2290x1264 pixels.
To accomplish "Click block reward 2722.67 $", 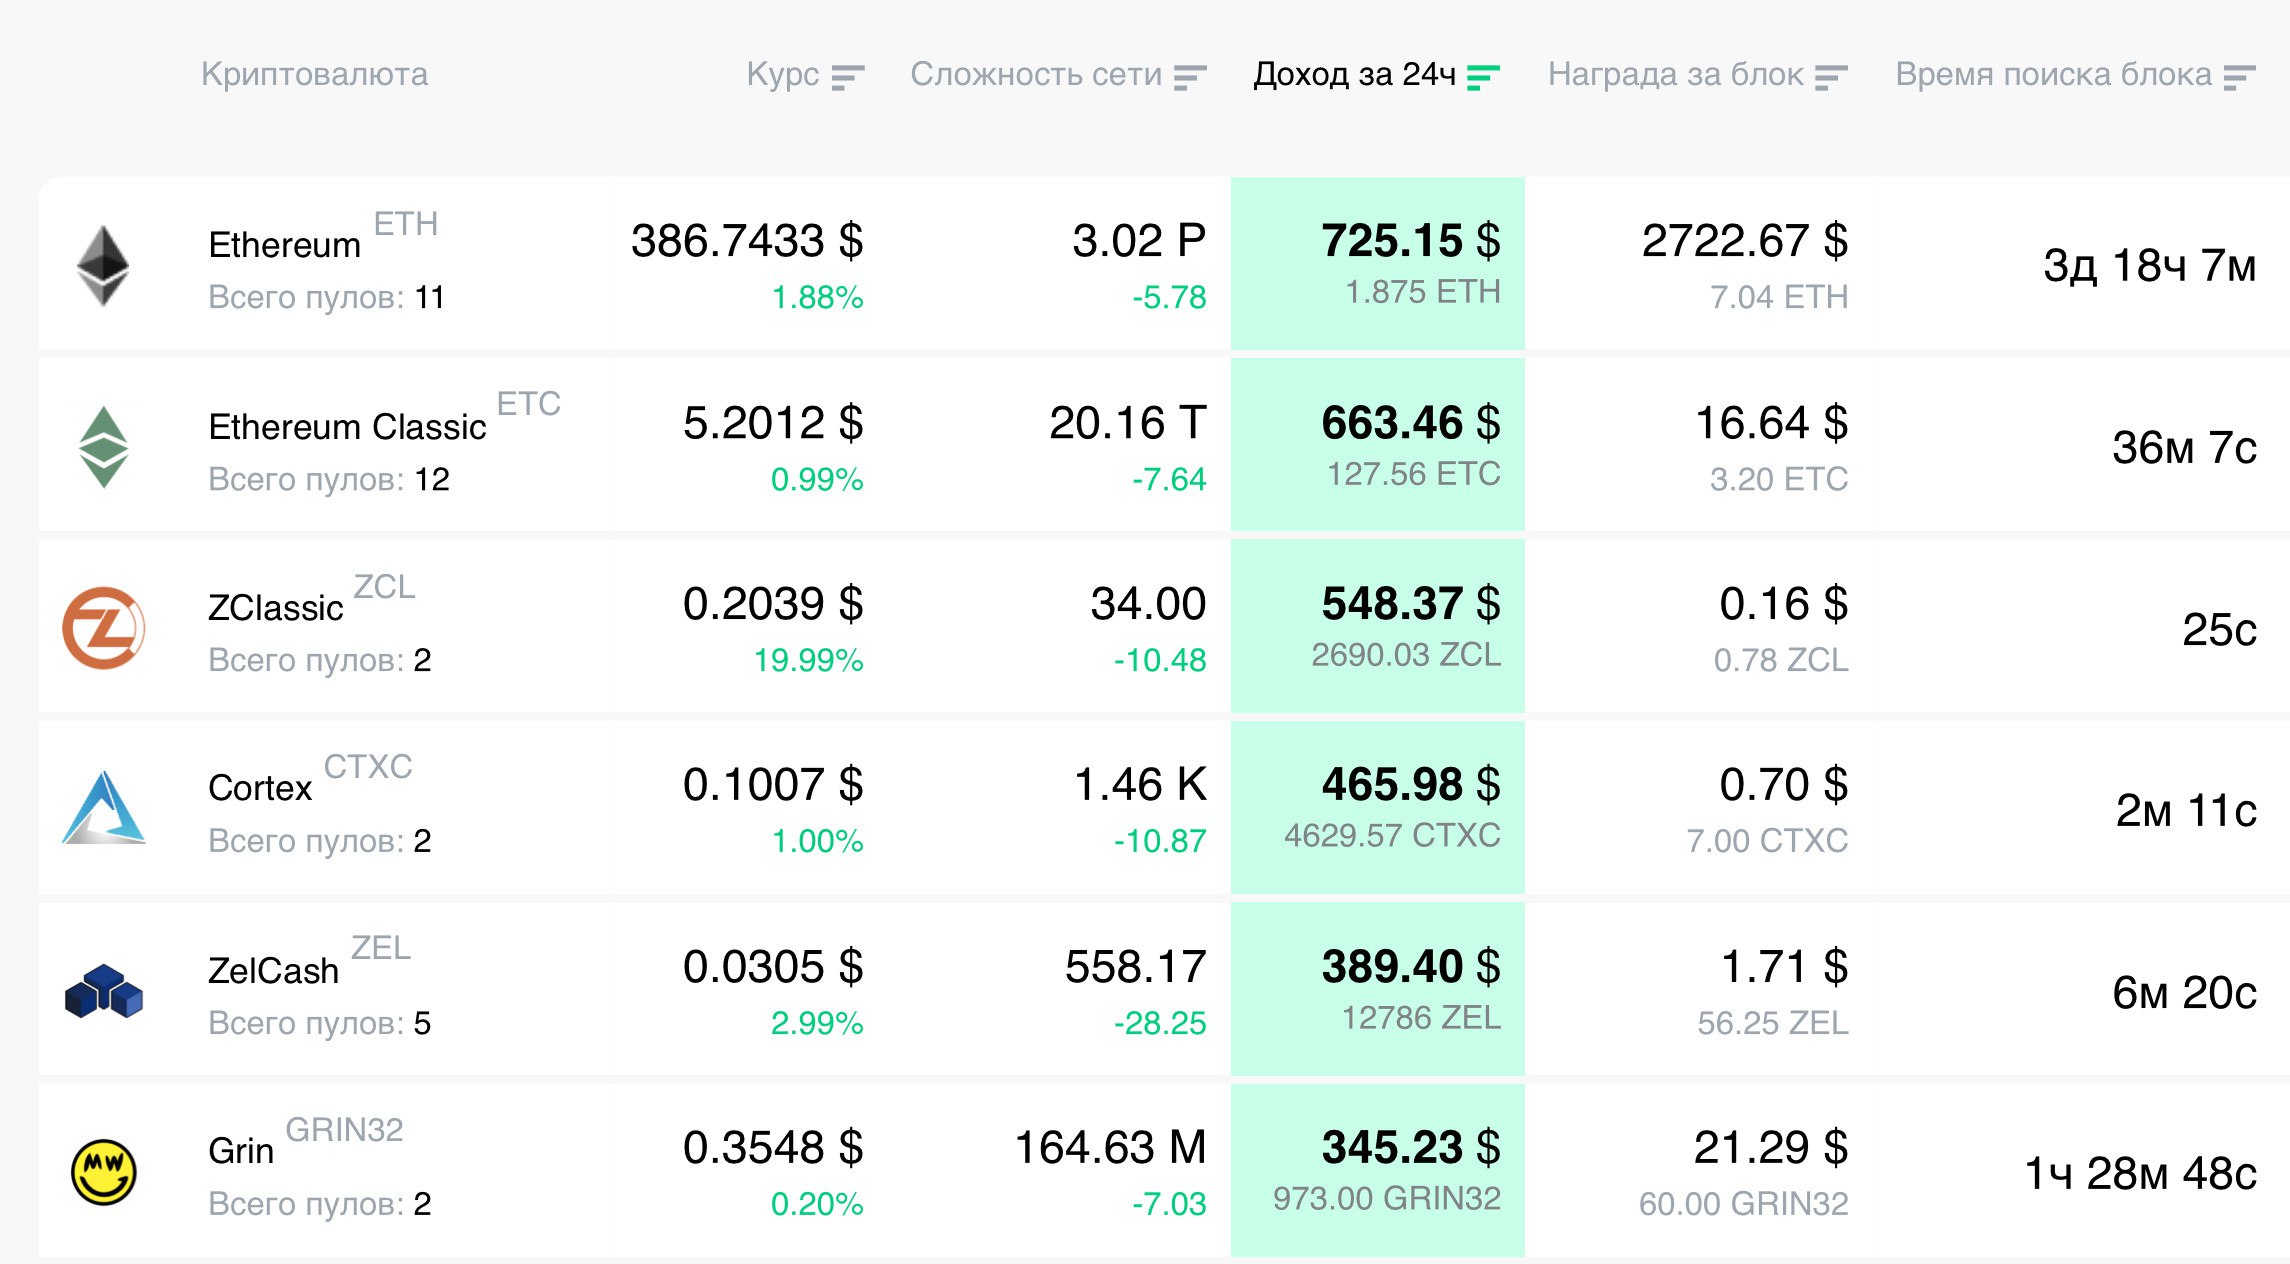I will [1745, 241].
